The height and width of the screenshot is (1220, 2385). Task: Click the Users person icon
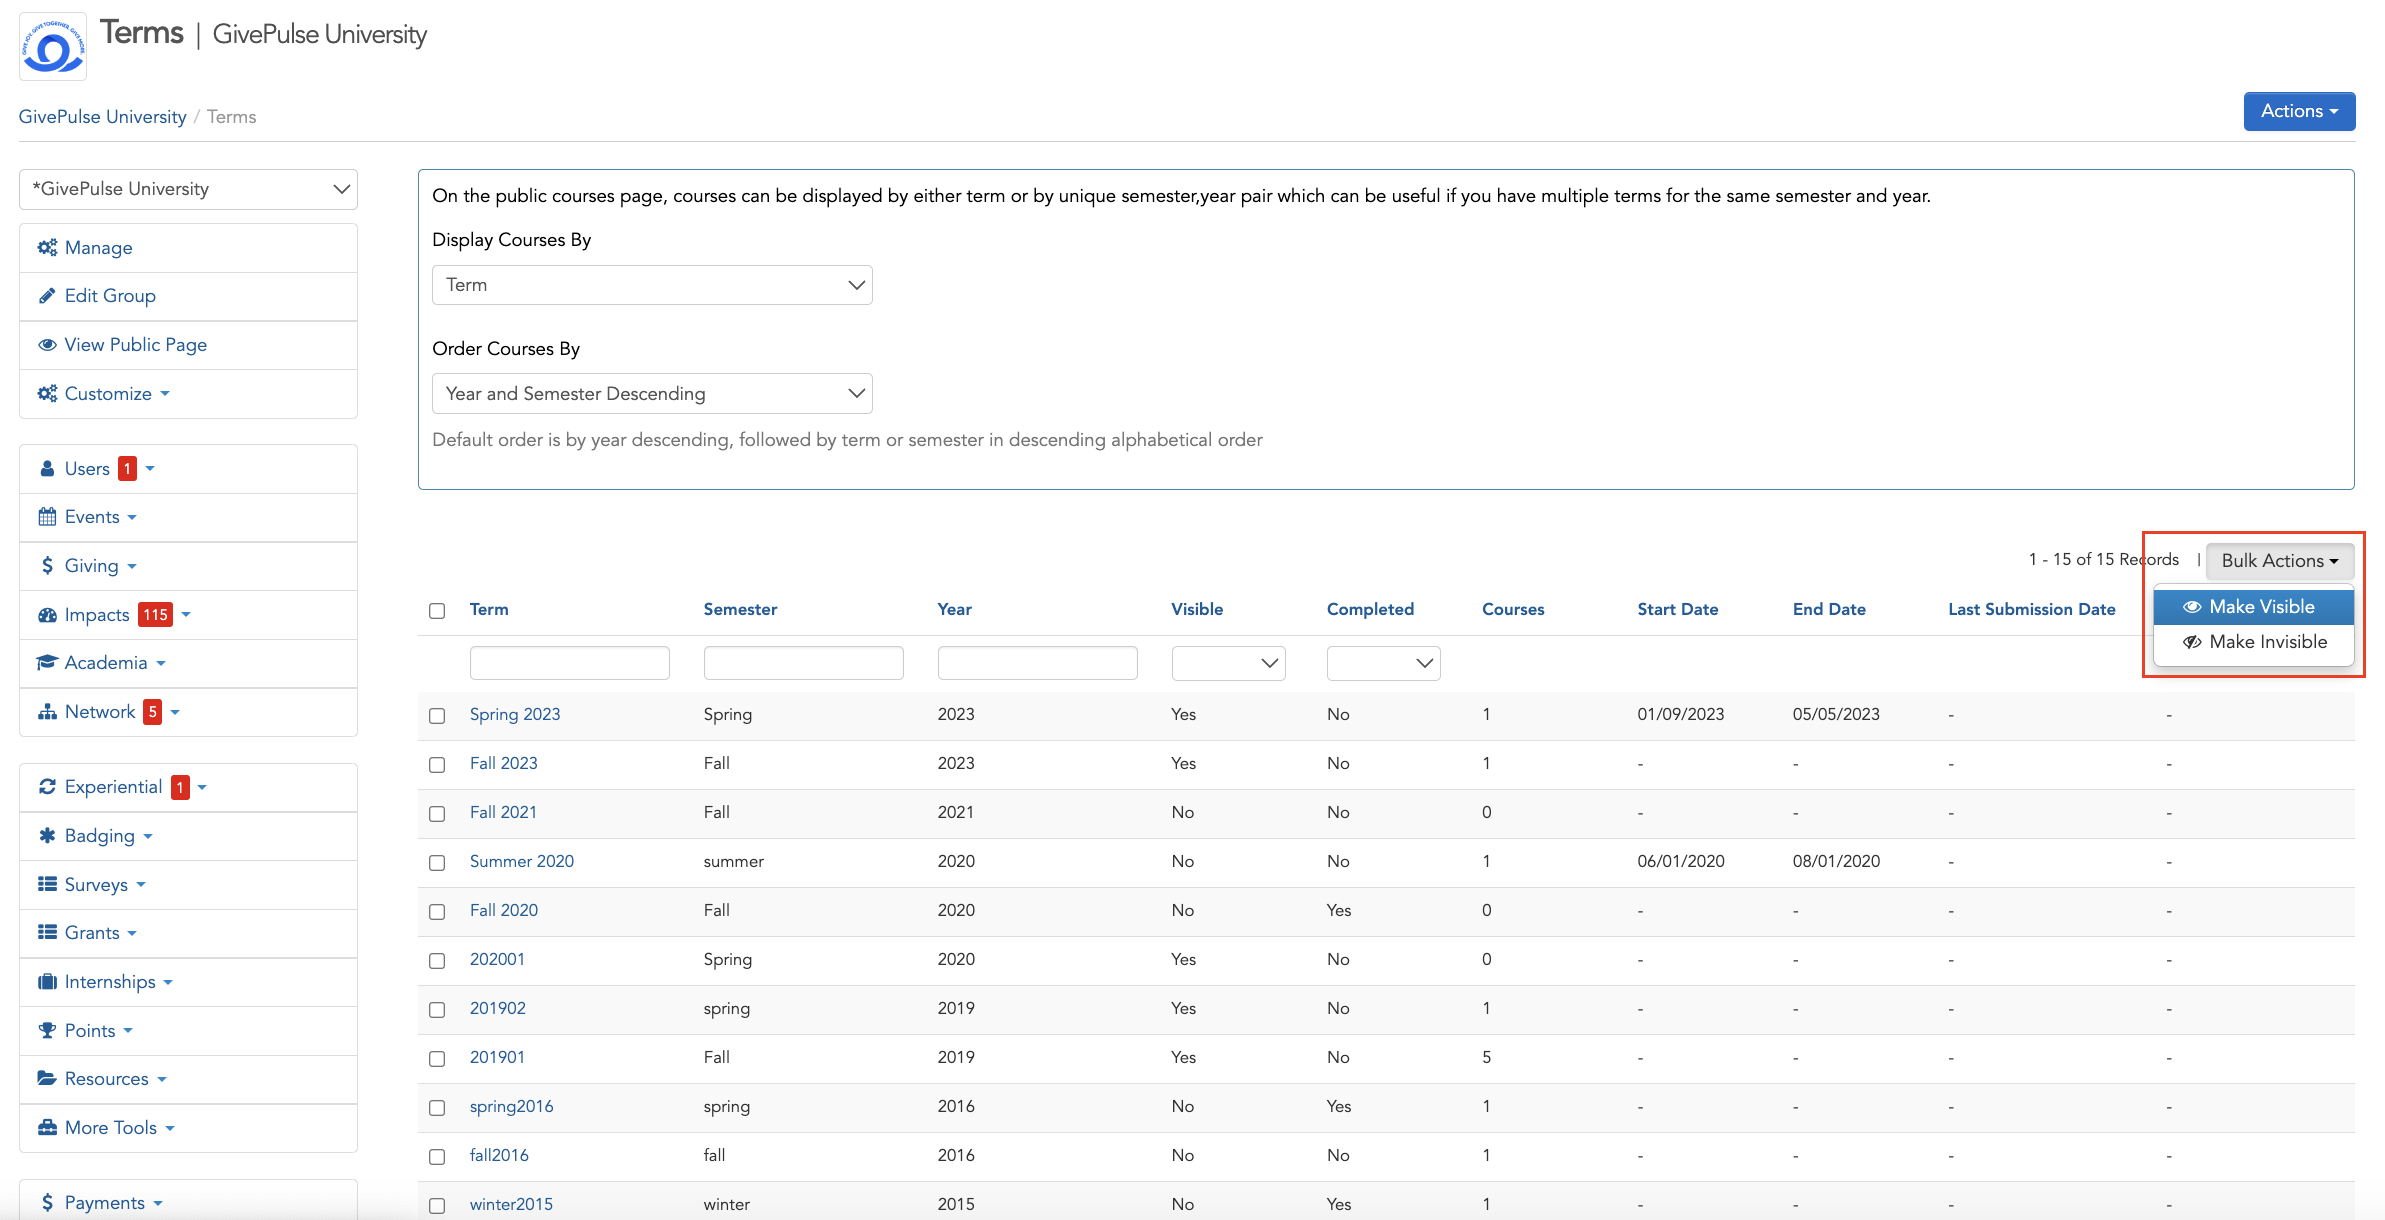(x=47, y=468)
